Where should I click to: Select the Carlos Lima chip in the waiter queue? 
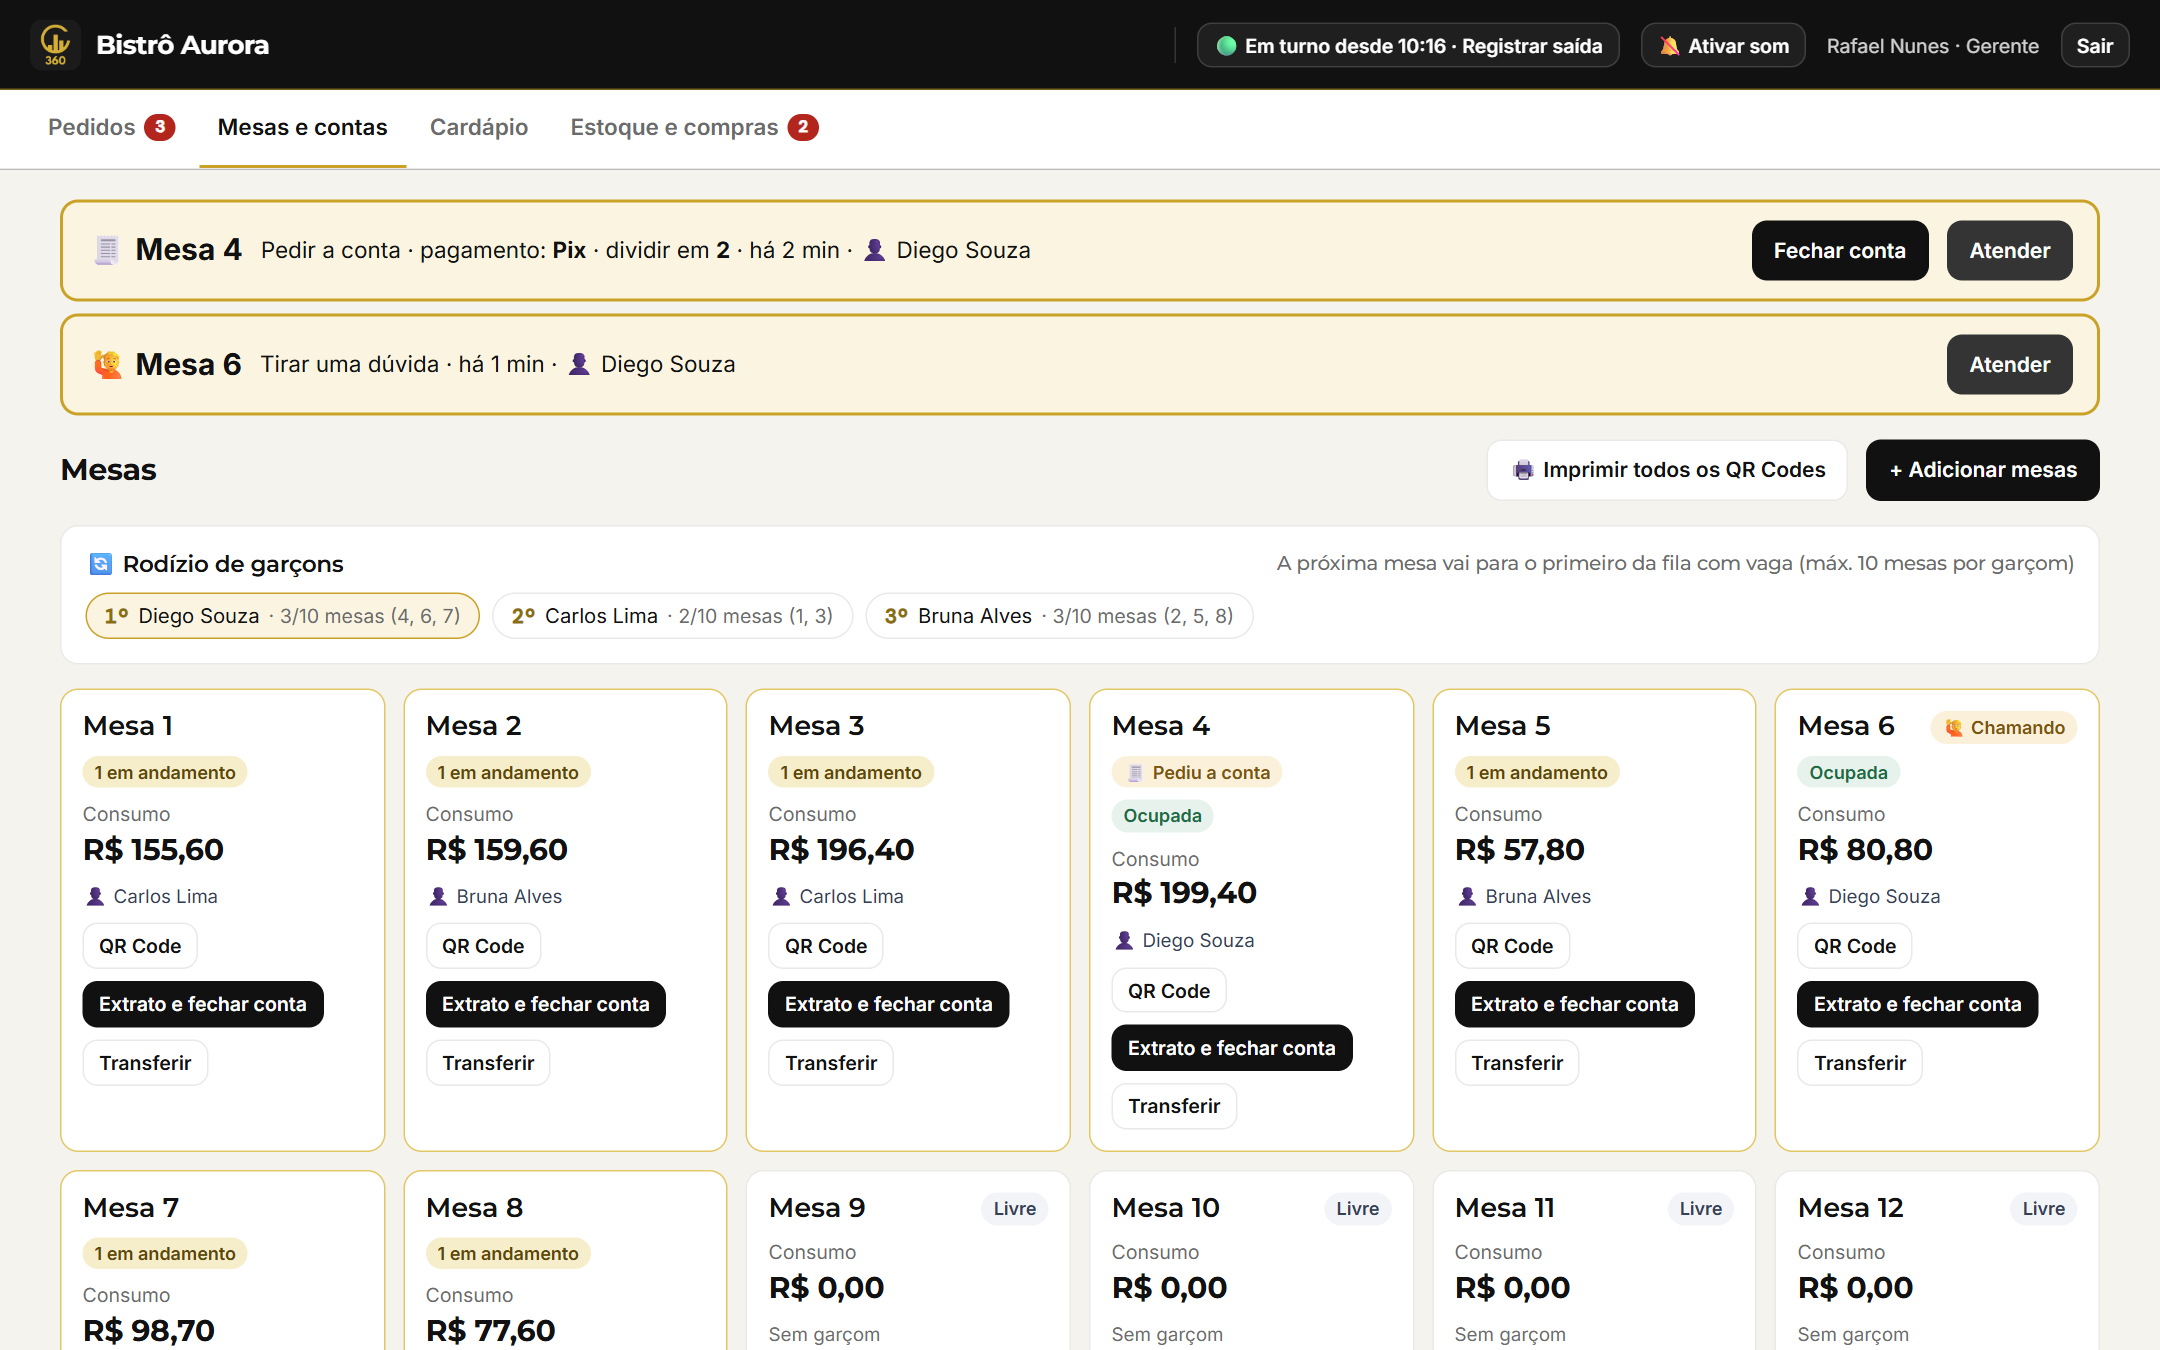[x=672, y=616]
